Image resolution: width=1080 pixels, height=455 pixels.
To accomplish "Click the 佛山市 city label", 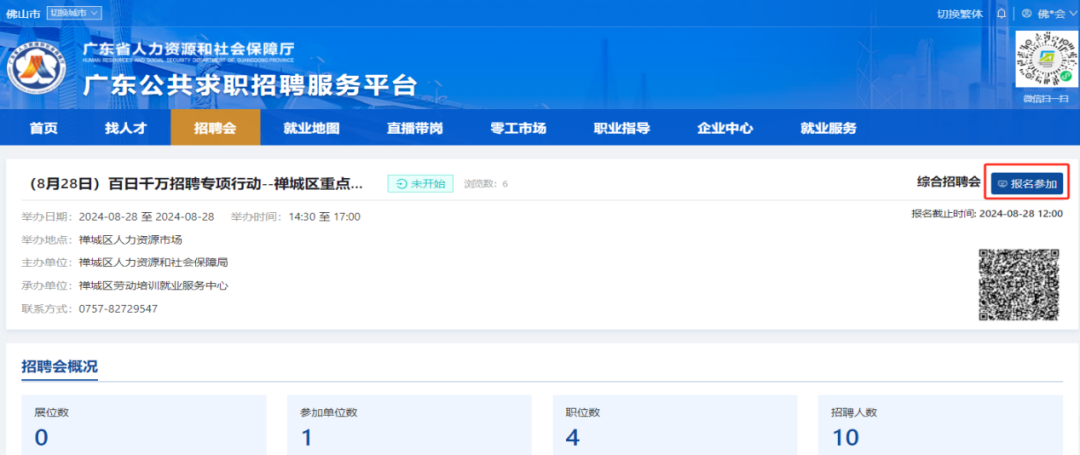I will coord(23,13).
